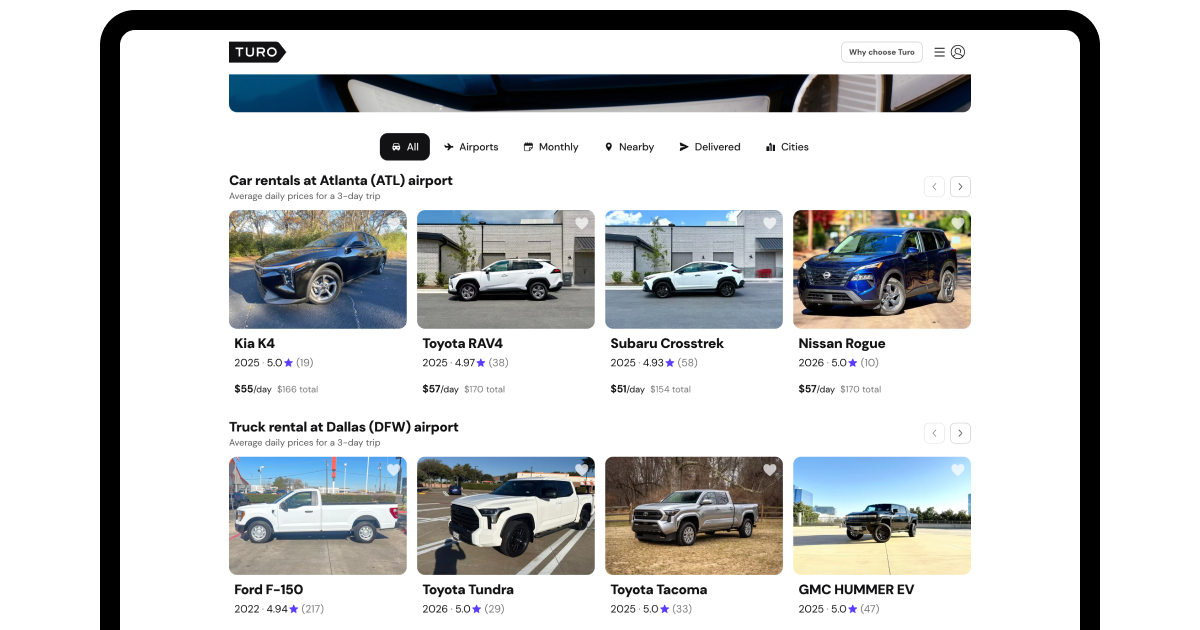Screen dimensions: 1200x630
Task: Open the Toyota RAV4 photo
Action: (506, 269)
